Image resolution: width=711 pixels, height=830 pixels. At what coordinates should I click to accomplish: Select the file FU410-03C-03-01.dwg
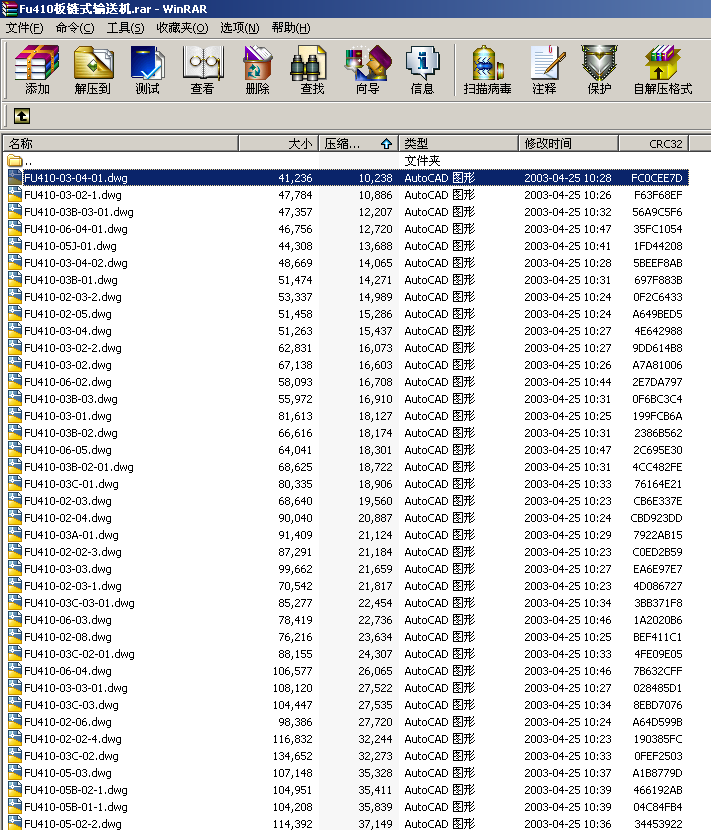coord(79,603)
